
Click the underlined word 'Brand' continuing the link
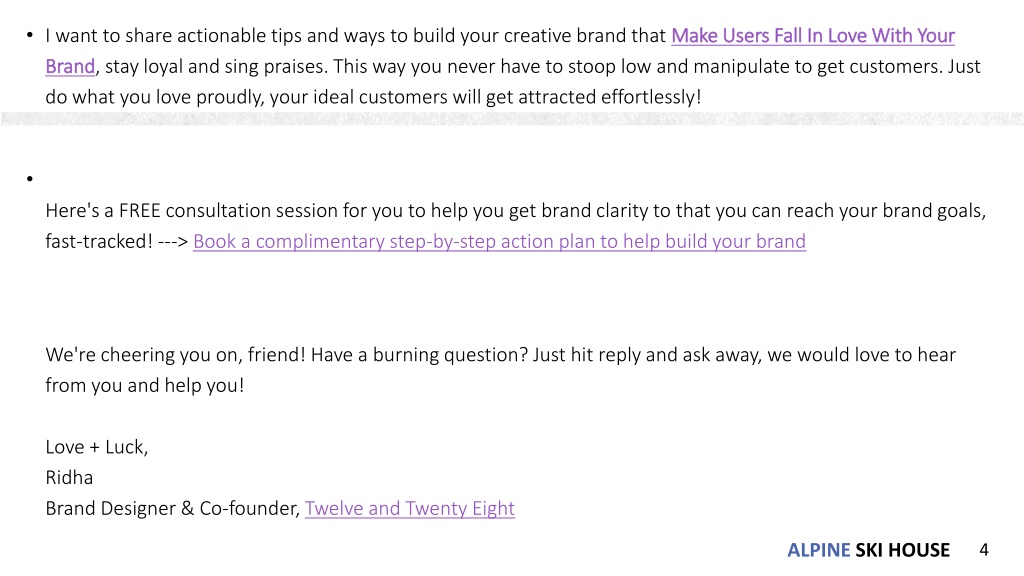(x=70, y=66)
